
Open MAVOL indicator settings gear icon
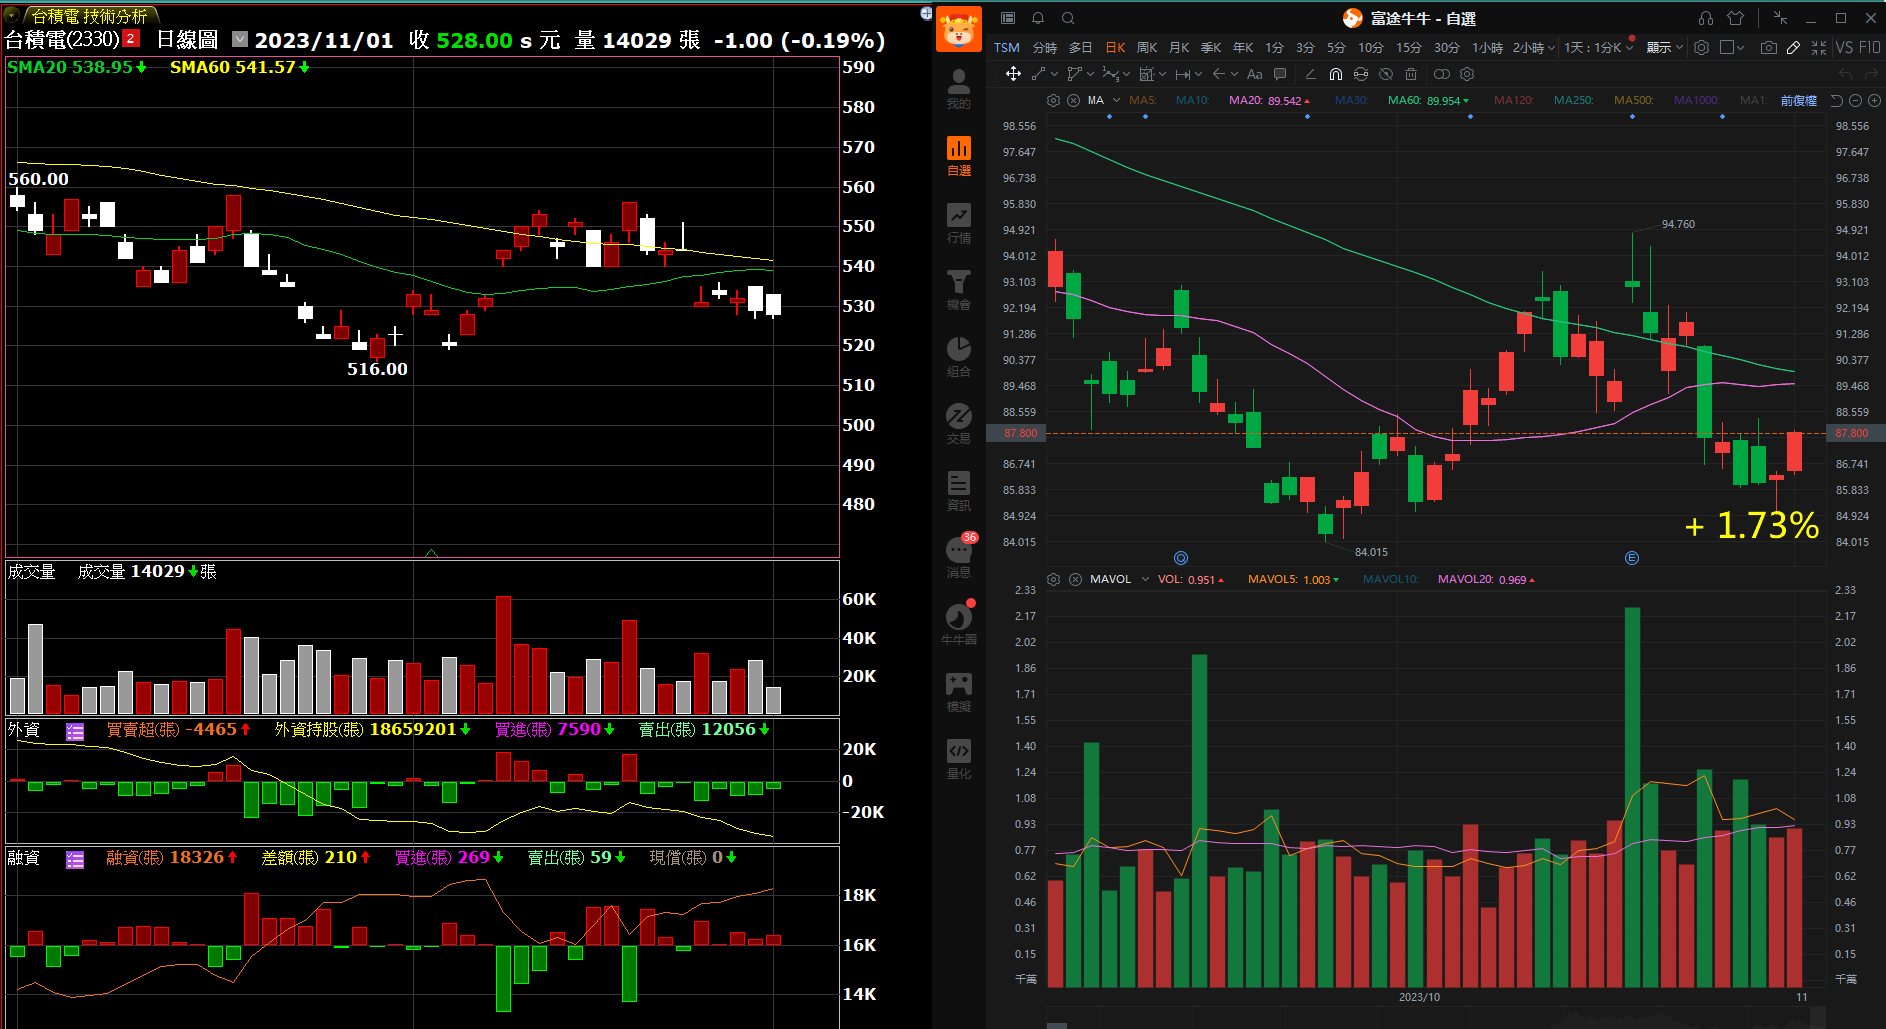(x=1053, y=579)
